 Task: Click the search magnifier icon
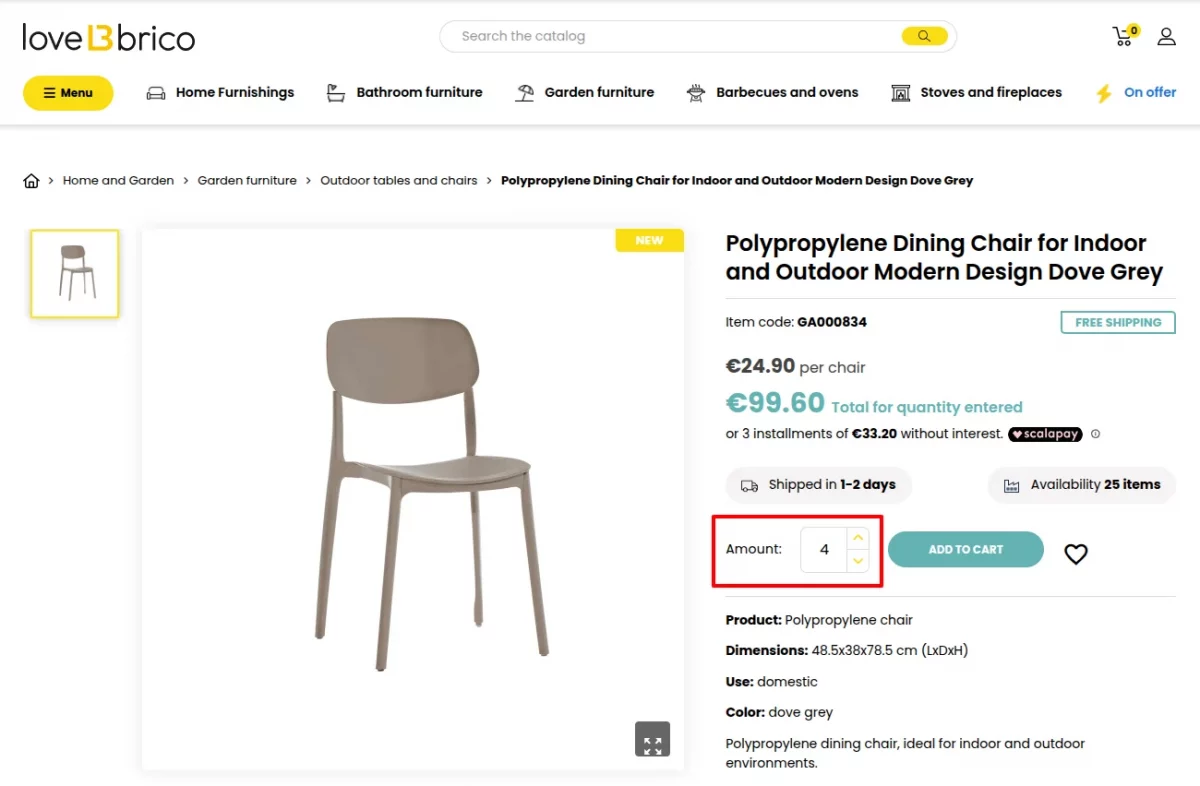[923, 35]
